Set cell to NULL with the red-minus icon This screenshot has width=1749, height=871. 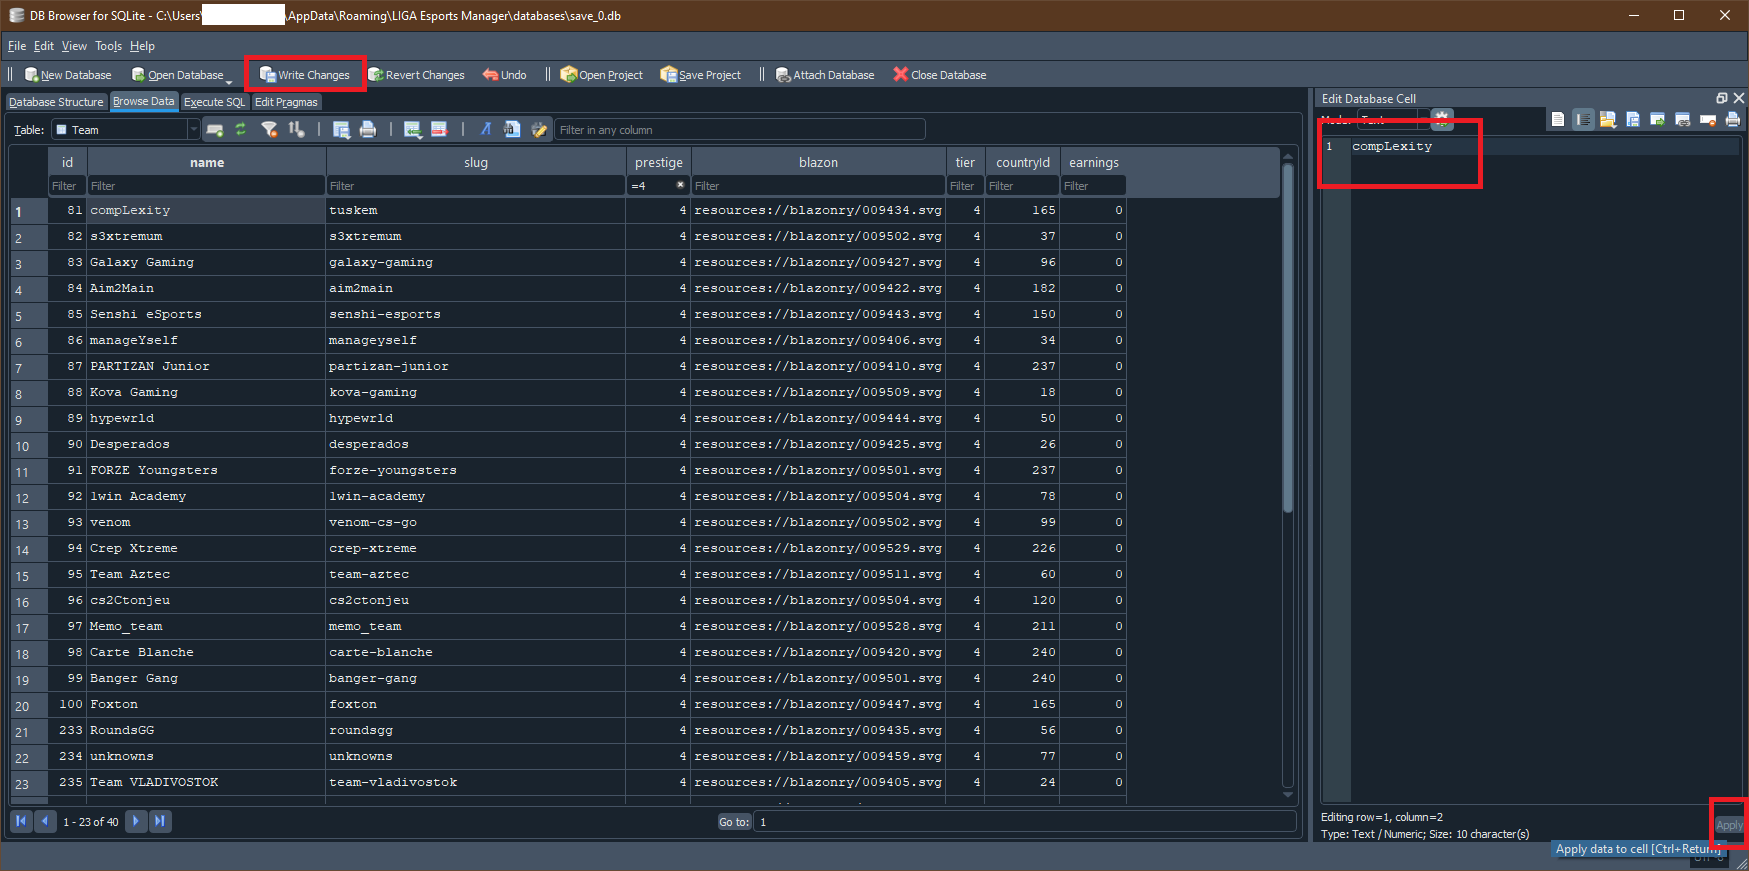pyautogui.click(x=1708, y=120)
